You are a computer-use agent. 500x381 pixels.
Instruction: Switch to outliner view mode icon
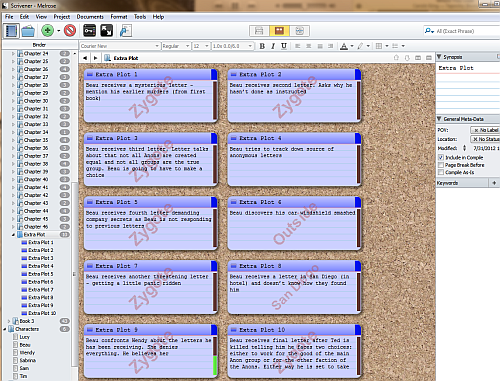point(299,31)
